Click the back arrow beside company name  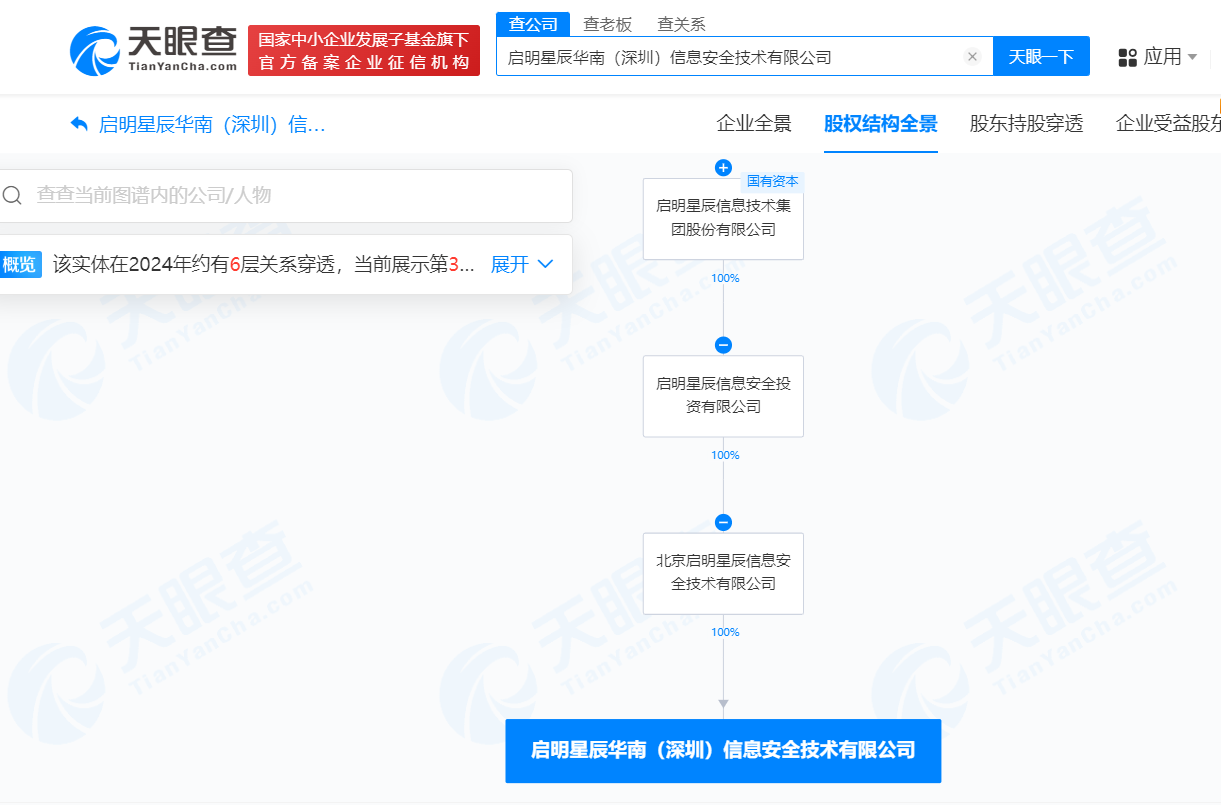click(x=80, y=124)
